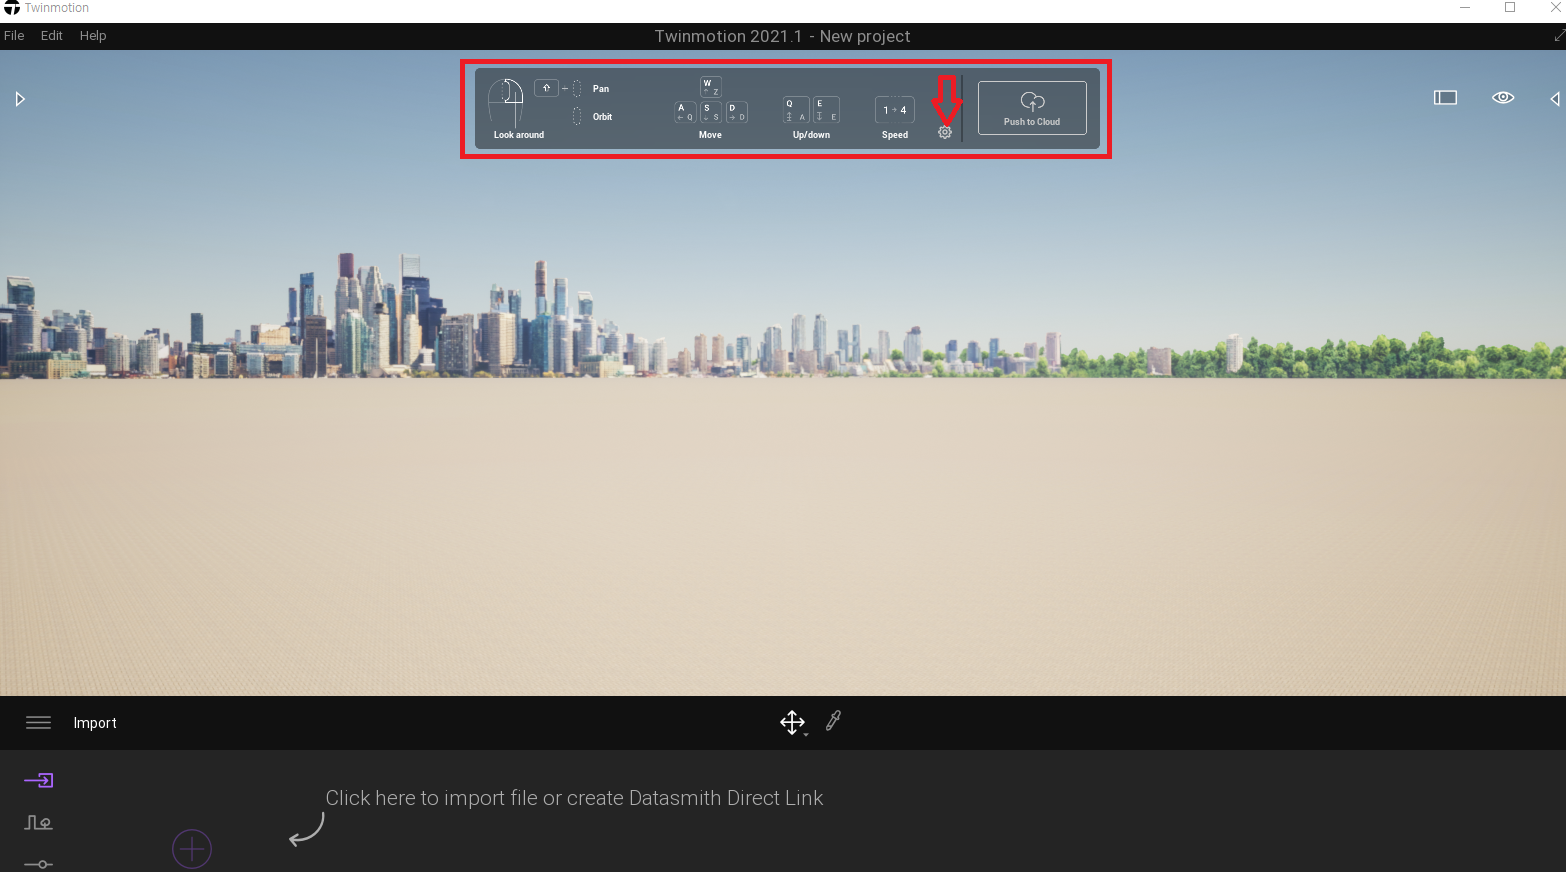
Task: Select the Context tab icon in sidebar
Action: (x=38, y=823)
